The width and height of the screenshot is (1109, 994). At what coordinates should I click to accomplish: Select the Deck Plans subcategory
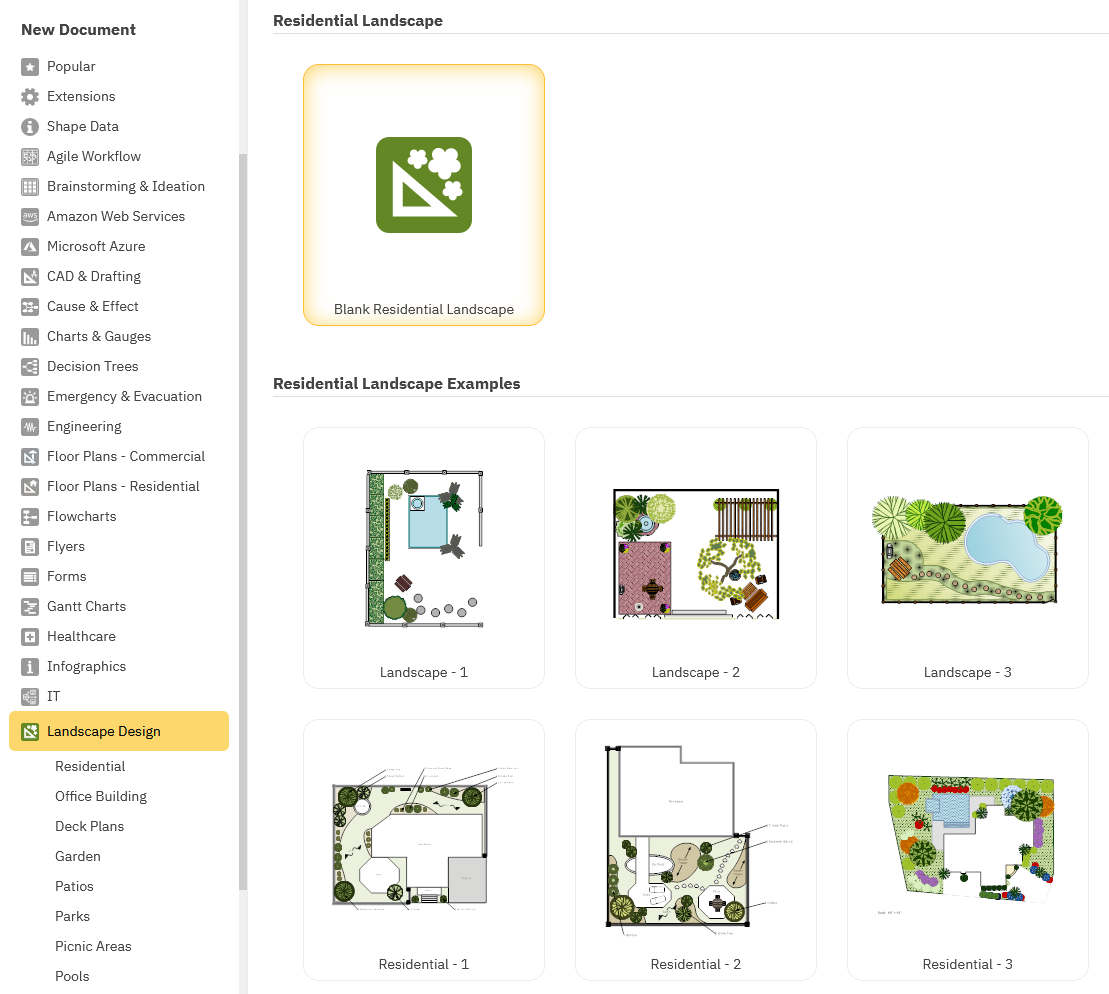coord(90,827)
